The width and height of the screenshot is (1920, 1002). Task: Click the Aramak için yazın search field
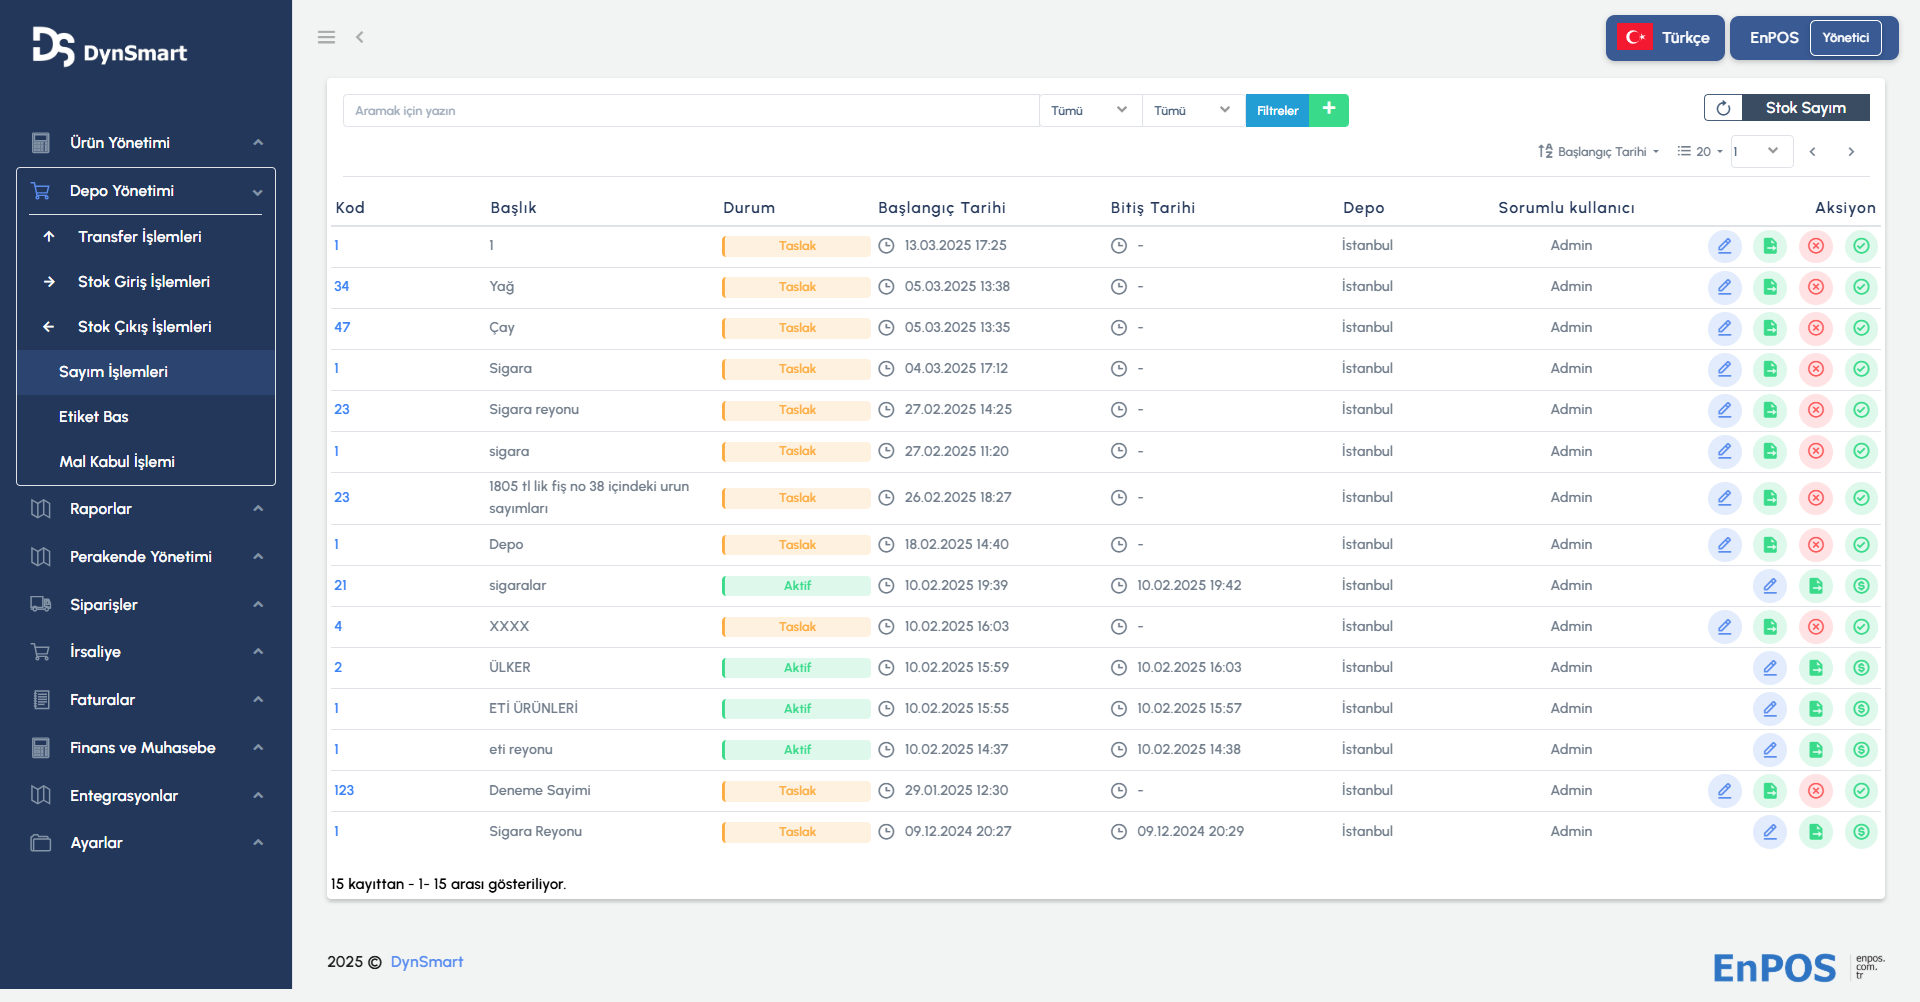click(x=690, y=110)
